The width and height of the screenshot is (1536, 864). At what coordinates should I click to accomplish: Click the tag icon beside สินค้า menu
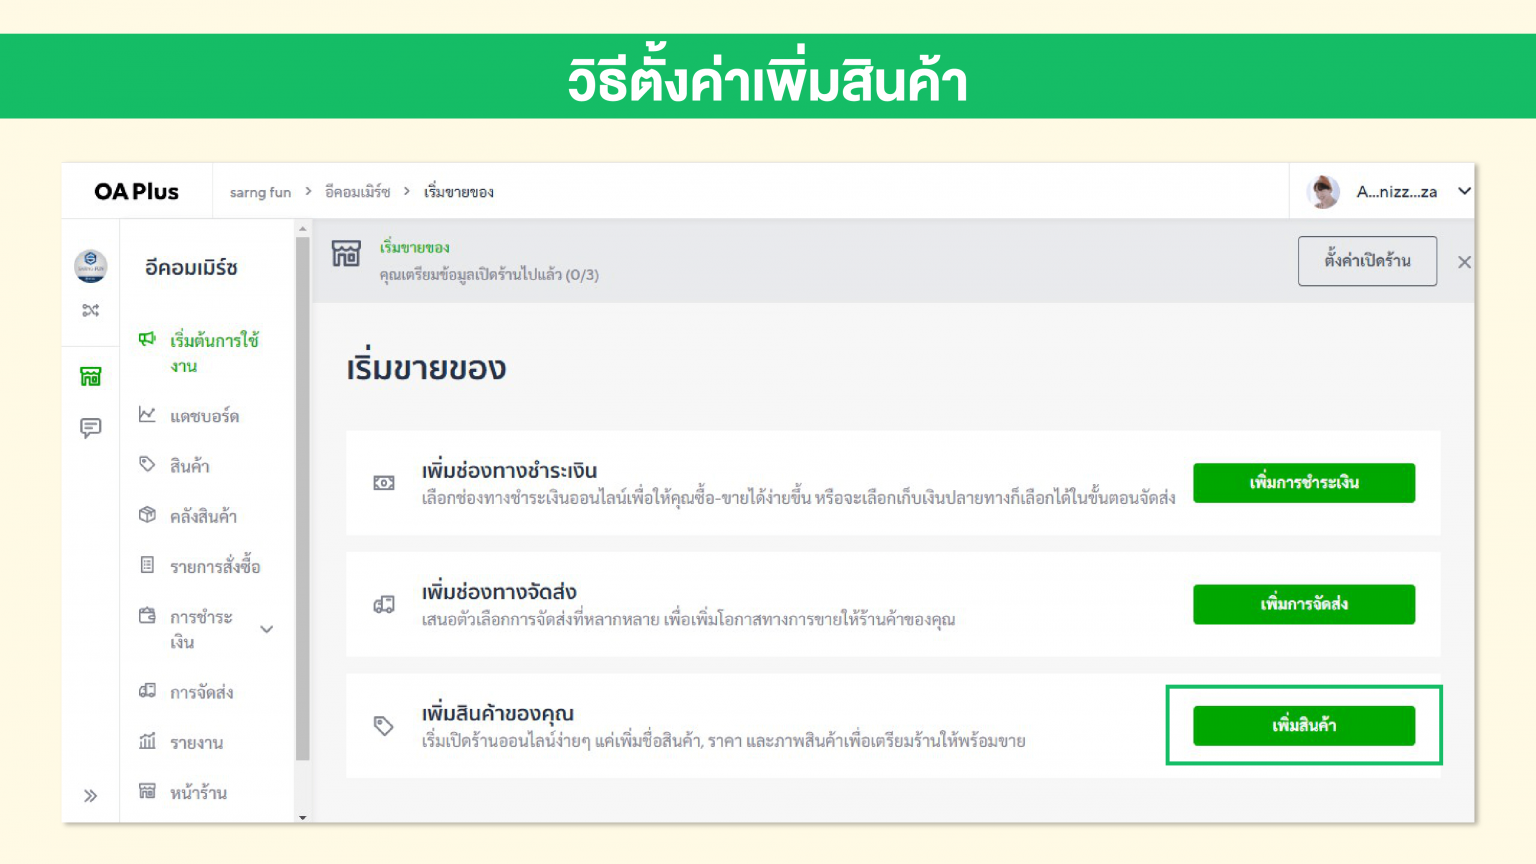pos(147,464)
